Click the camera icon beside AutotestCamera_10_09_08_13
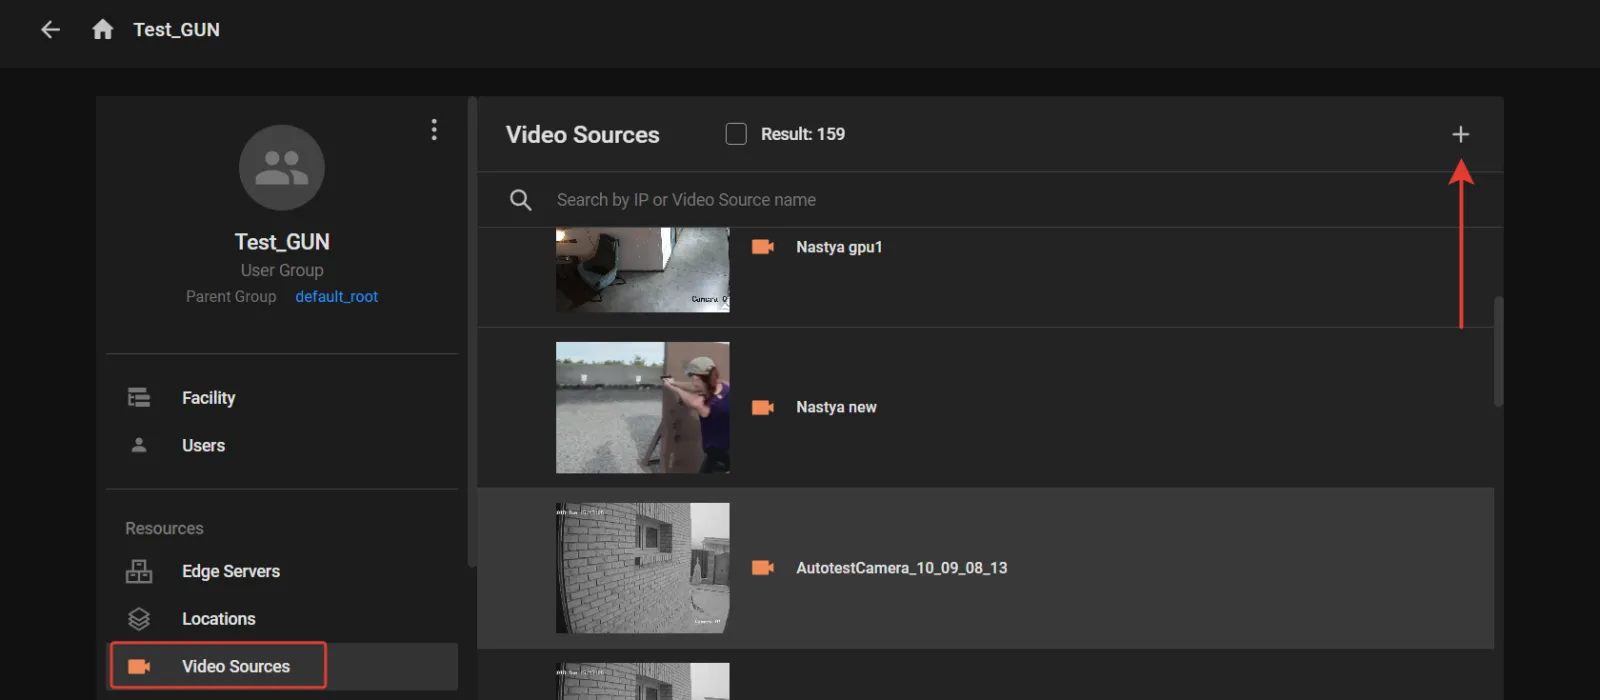 (x=763, y=568)
